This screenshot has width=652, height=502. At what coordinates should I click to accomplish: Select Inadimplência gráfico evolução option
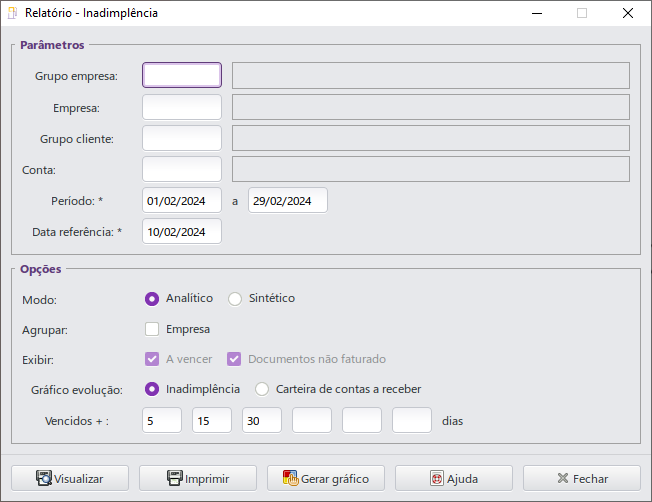(x=152, y=389)
